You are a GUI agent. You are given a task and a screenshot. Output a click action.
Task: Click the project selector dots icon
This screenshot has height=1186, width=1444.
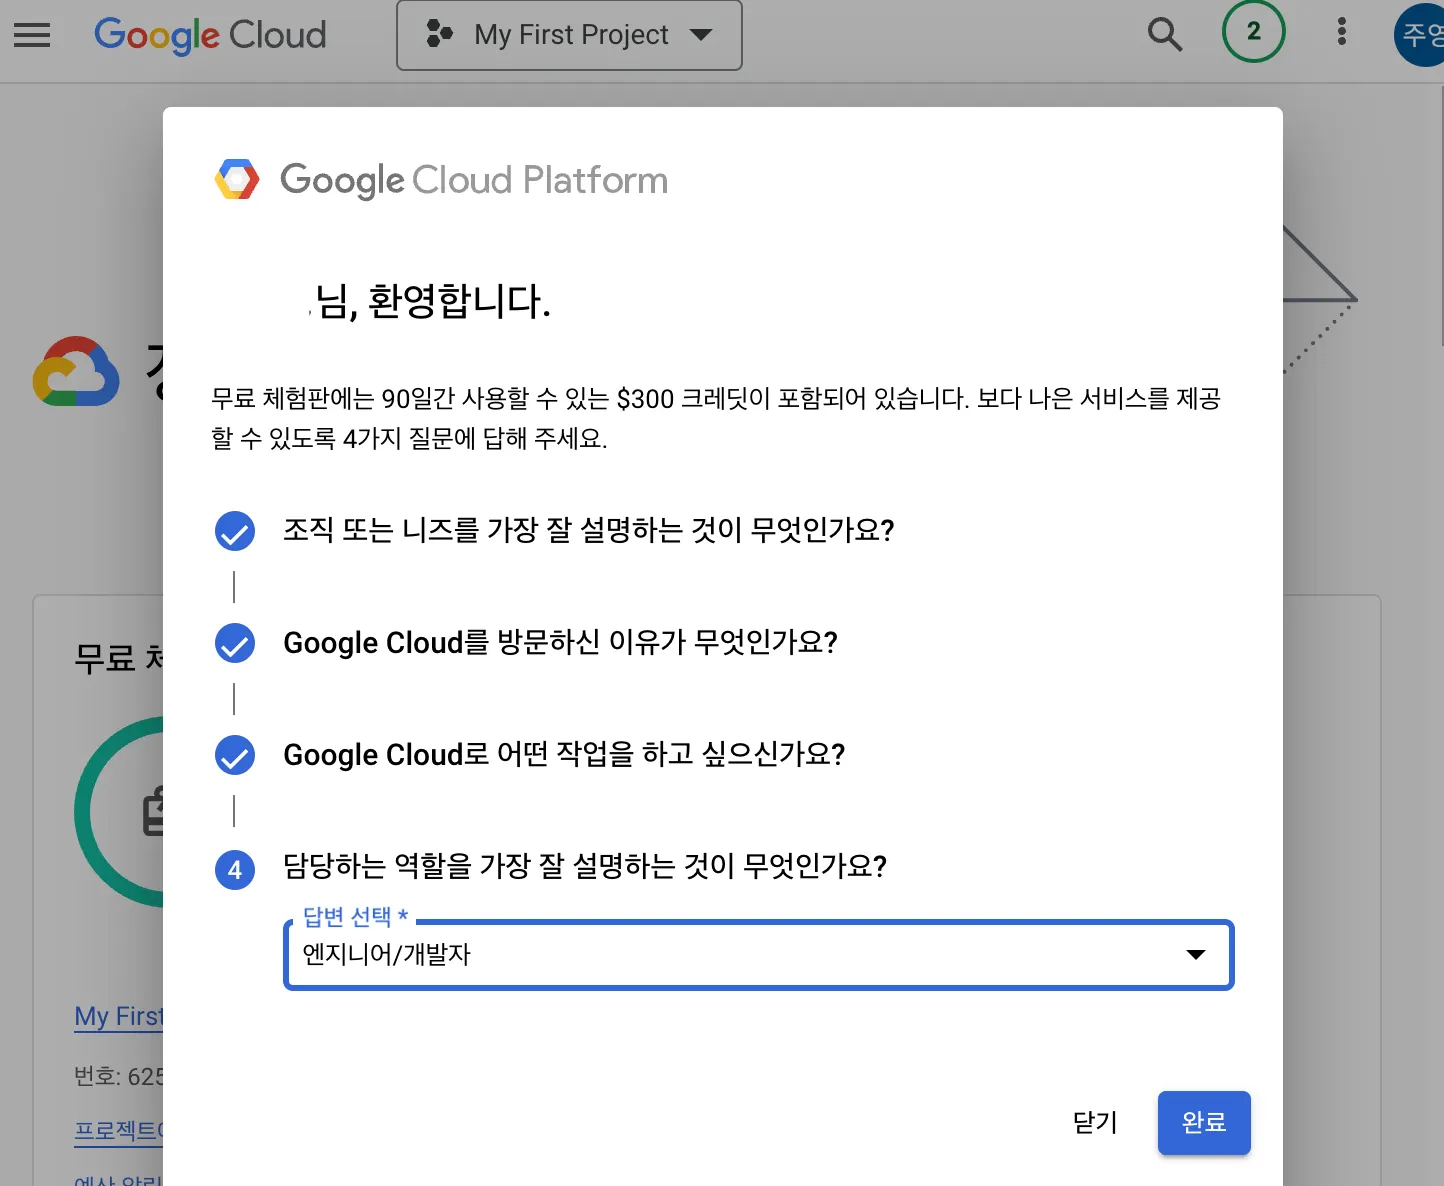[439, 35]
